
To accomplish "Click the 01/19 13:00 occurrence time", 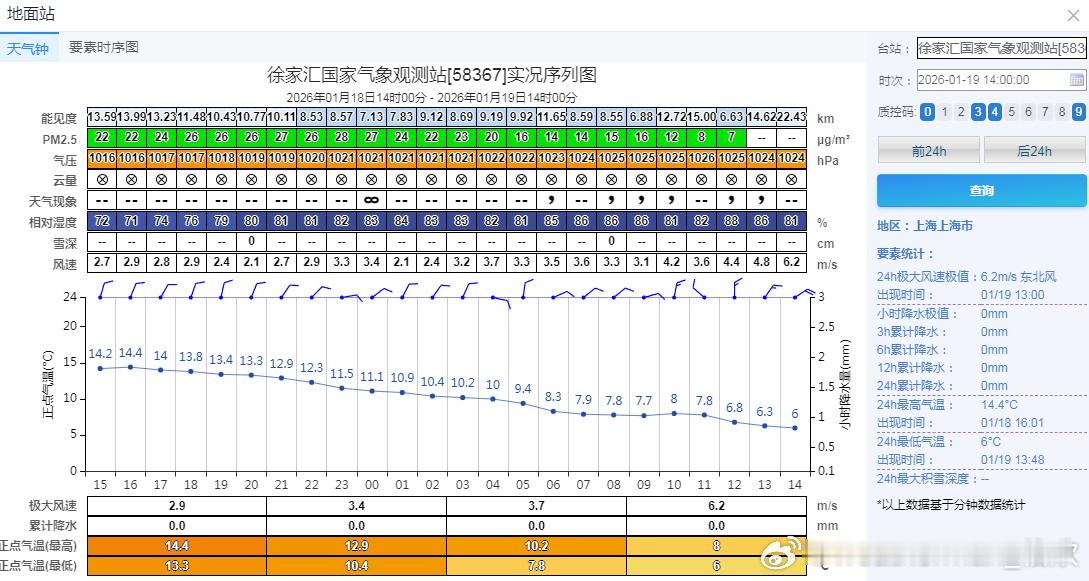I will [x=1013, y=294].
